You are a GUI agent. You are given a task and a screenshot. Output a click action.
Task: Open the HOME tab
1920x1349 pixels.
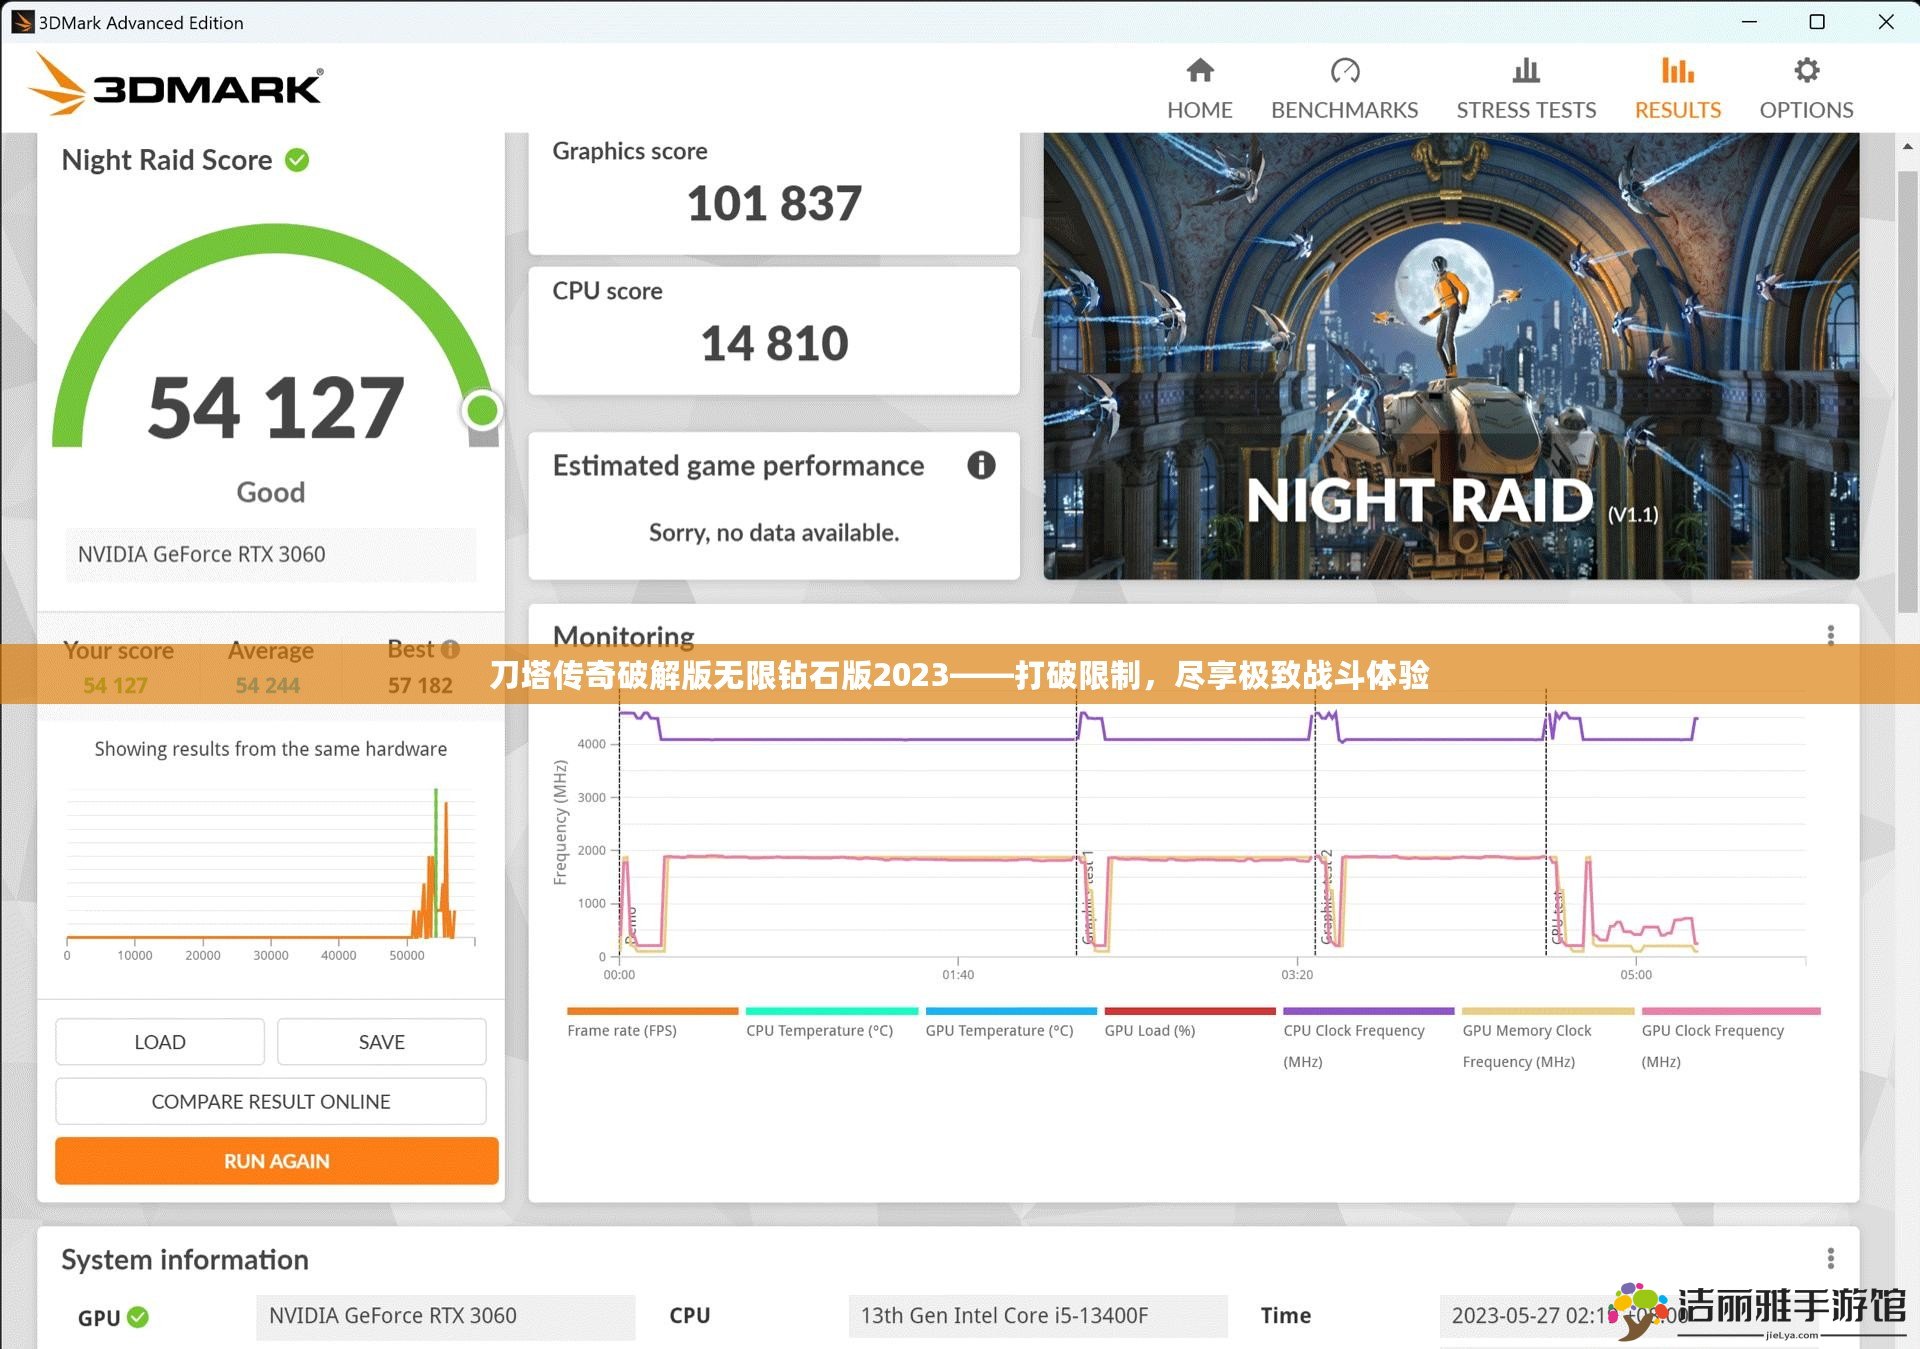(1199, 89)
